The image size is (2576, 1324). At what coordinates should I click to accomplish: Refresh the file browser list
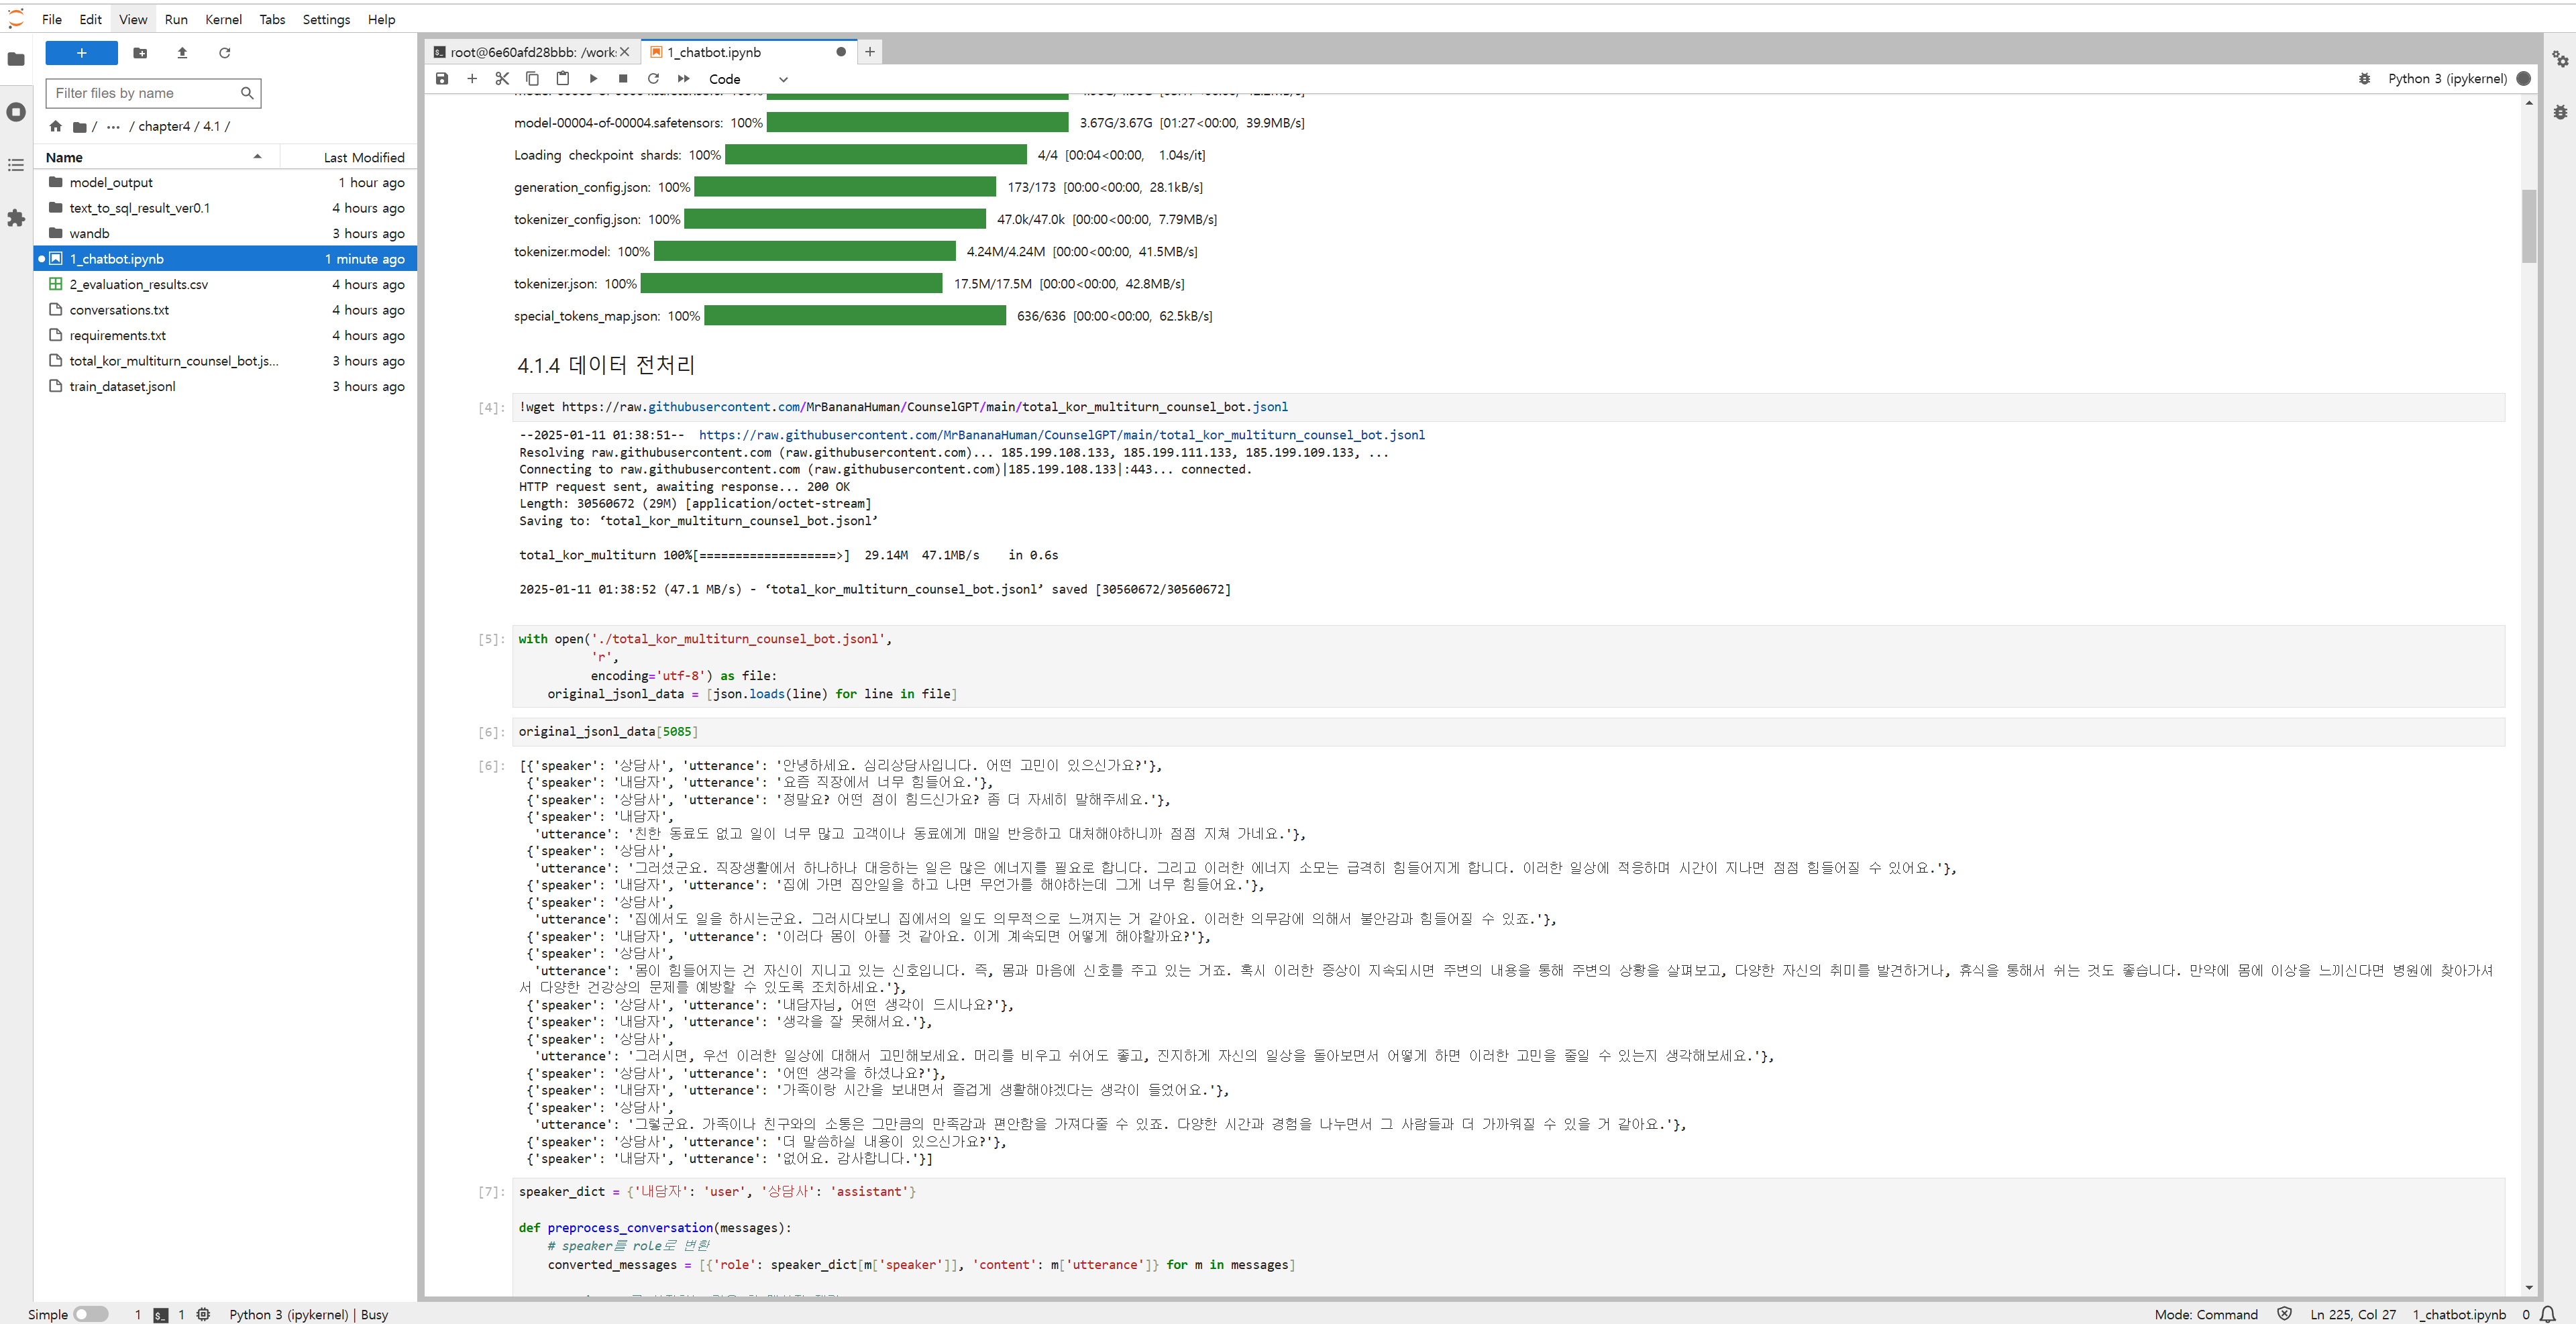tap(224, 53)
